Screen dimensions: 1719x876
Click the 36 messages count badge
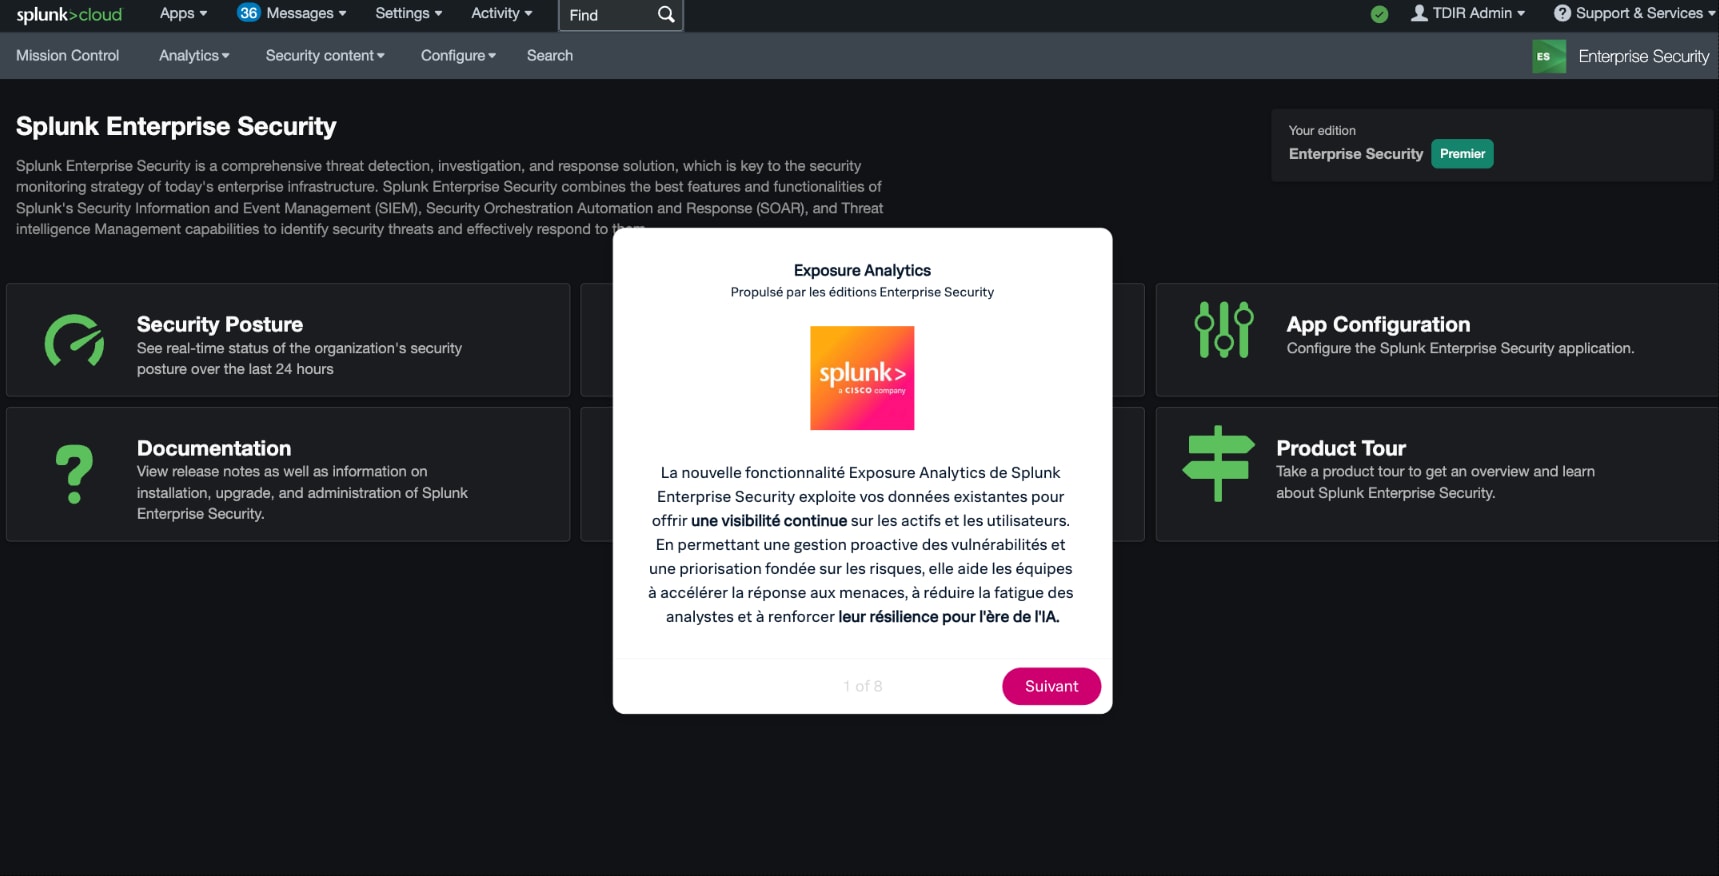click(x=248, y=13)
